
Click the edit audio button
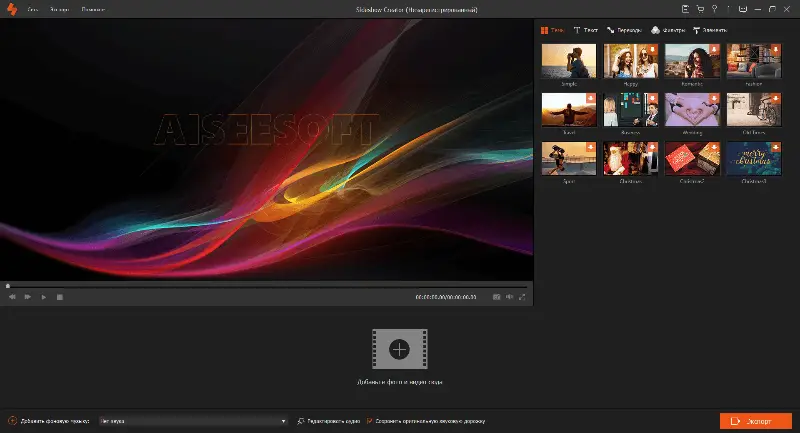point(329,421)
